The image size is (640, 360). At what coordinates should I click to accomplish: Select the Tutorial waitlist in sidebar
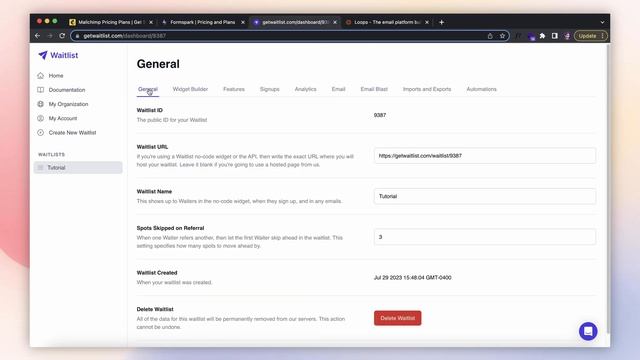[78, 167]
